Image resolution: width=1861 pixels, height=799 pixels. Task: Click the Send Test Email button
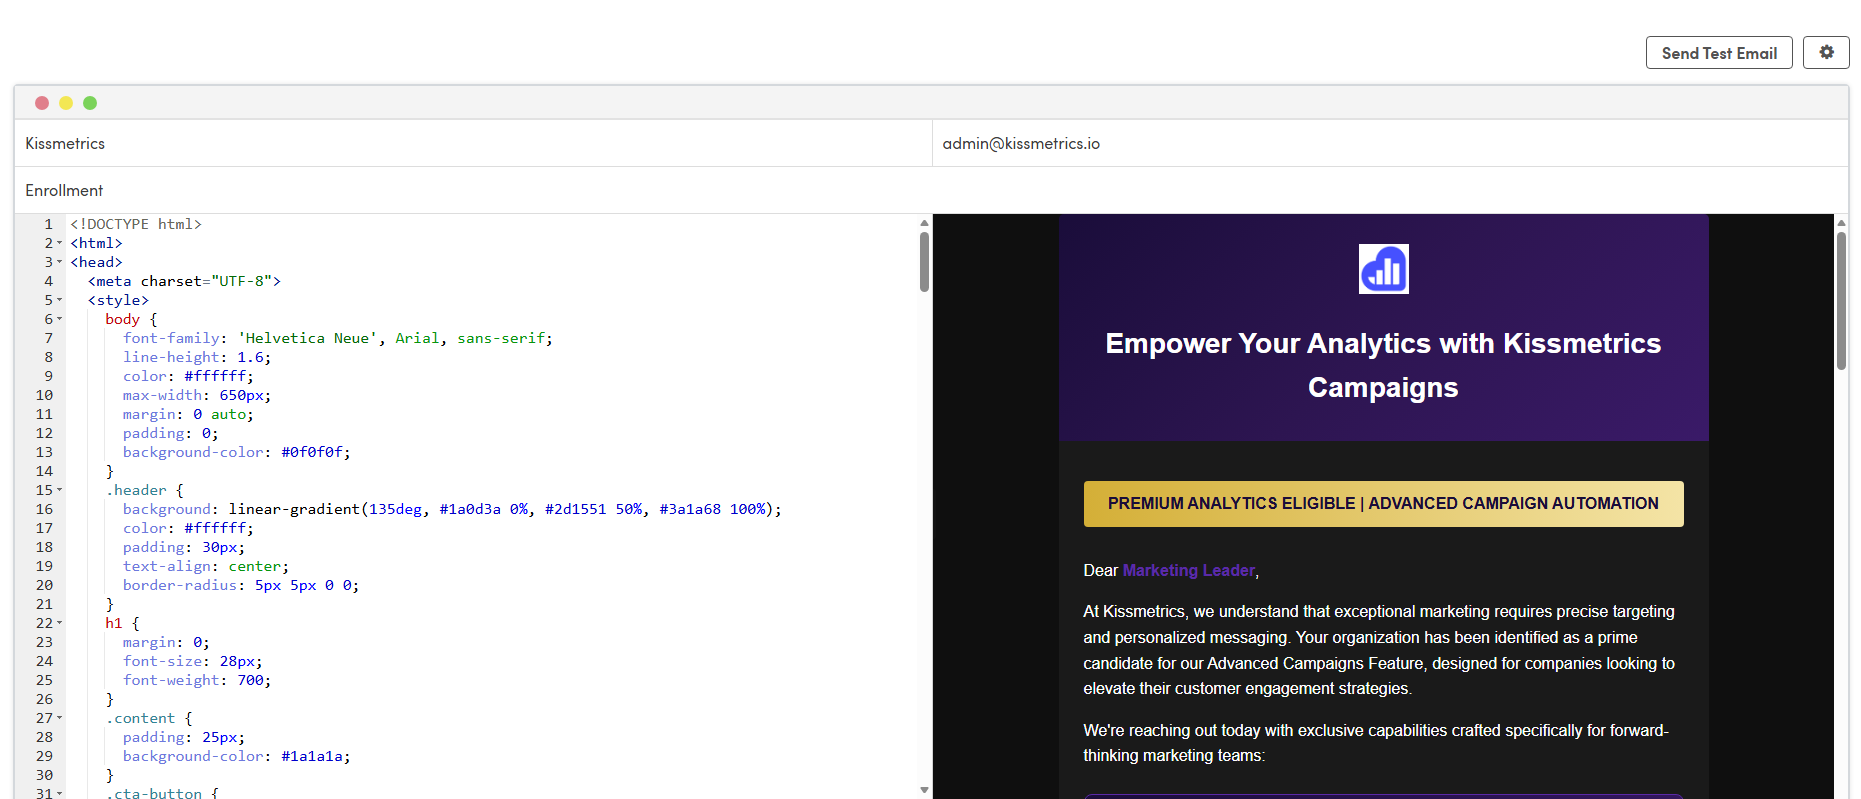[1719, 53]
